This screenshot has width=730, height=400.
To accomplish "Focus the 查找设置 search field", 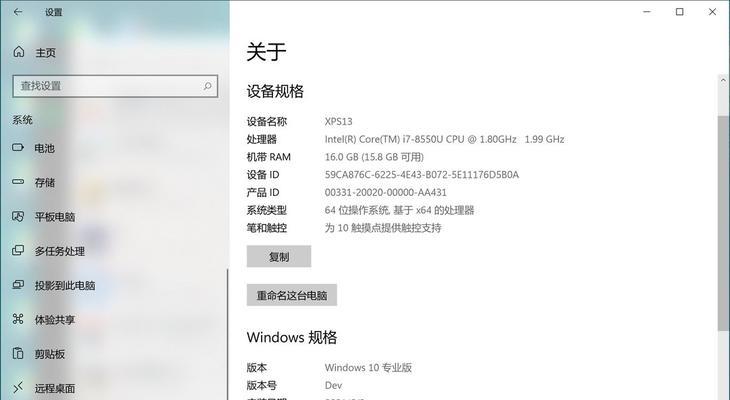I will coord(115,86).
